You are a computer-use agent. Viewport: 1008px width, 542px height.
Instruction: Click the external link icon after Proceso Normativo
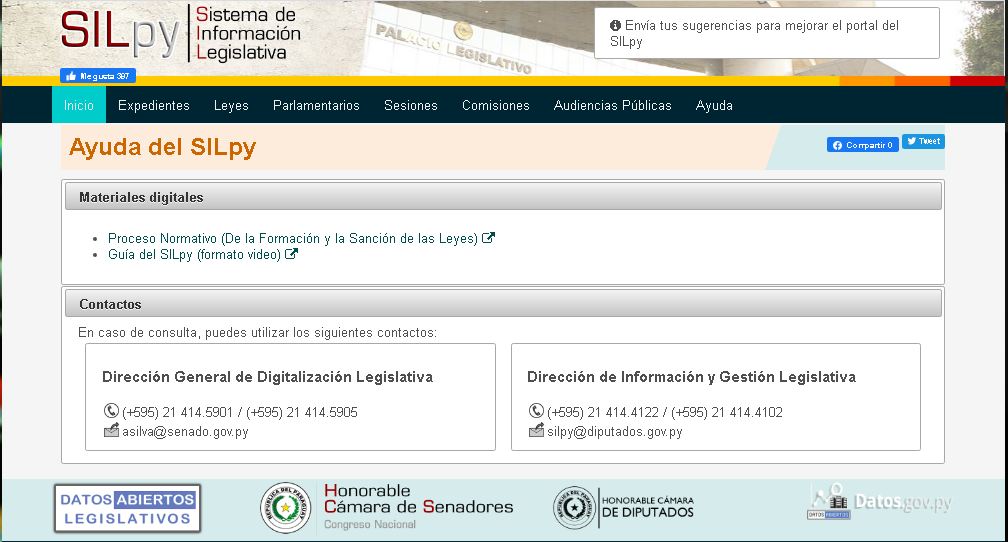[488, 238]
